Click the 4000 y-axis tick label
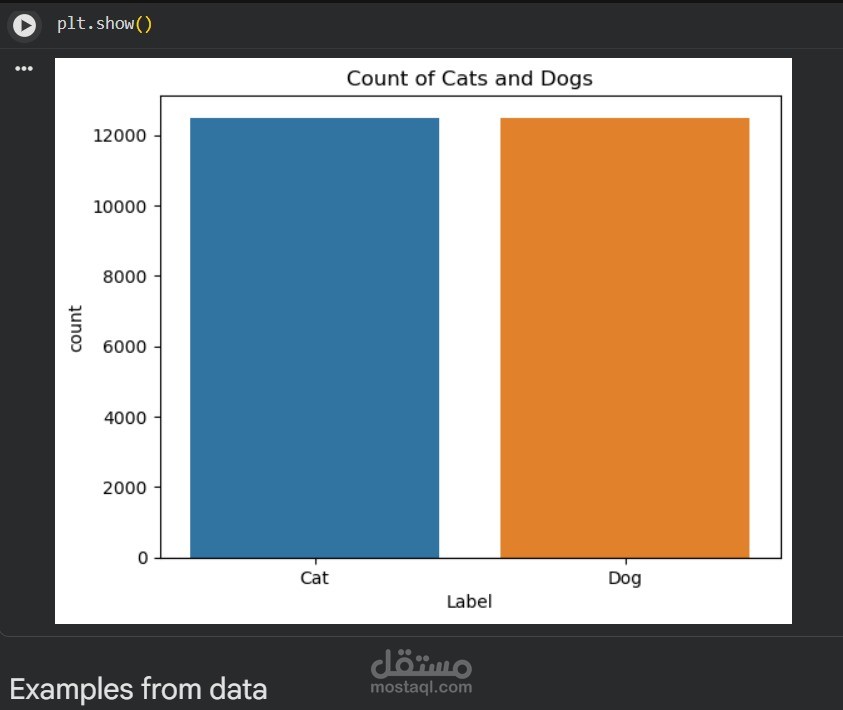 pyautogui.click(x=127, y=417)
